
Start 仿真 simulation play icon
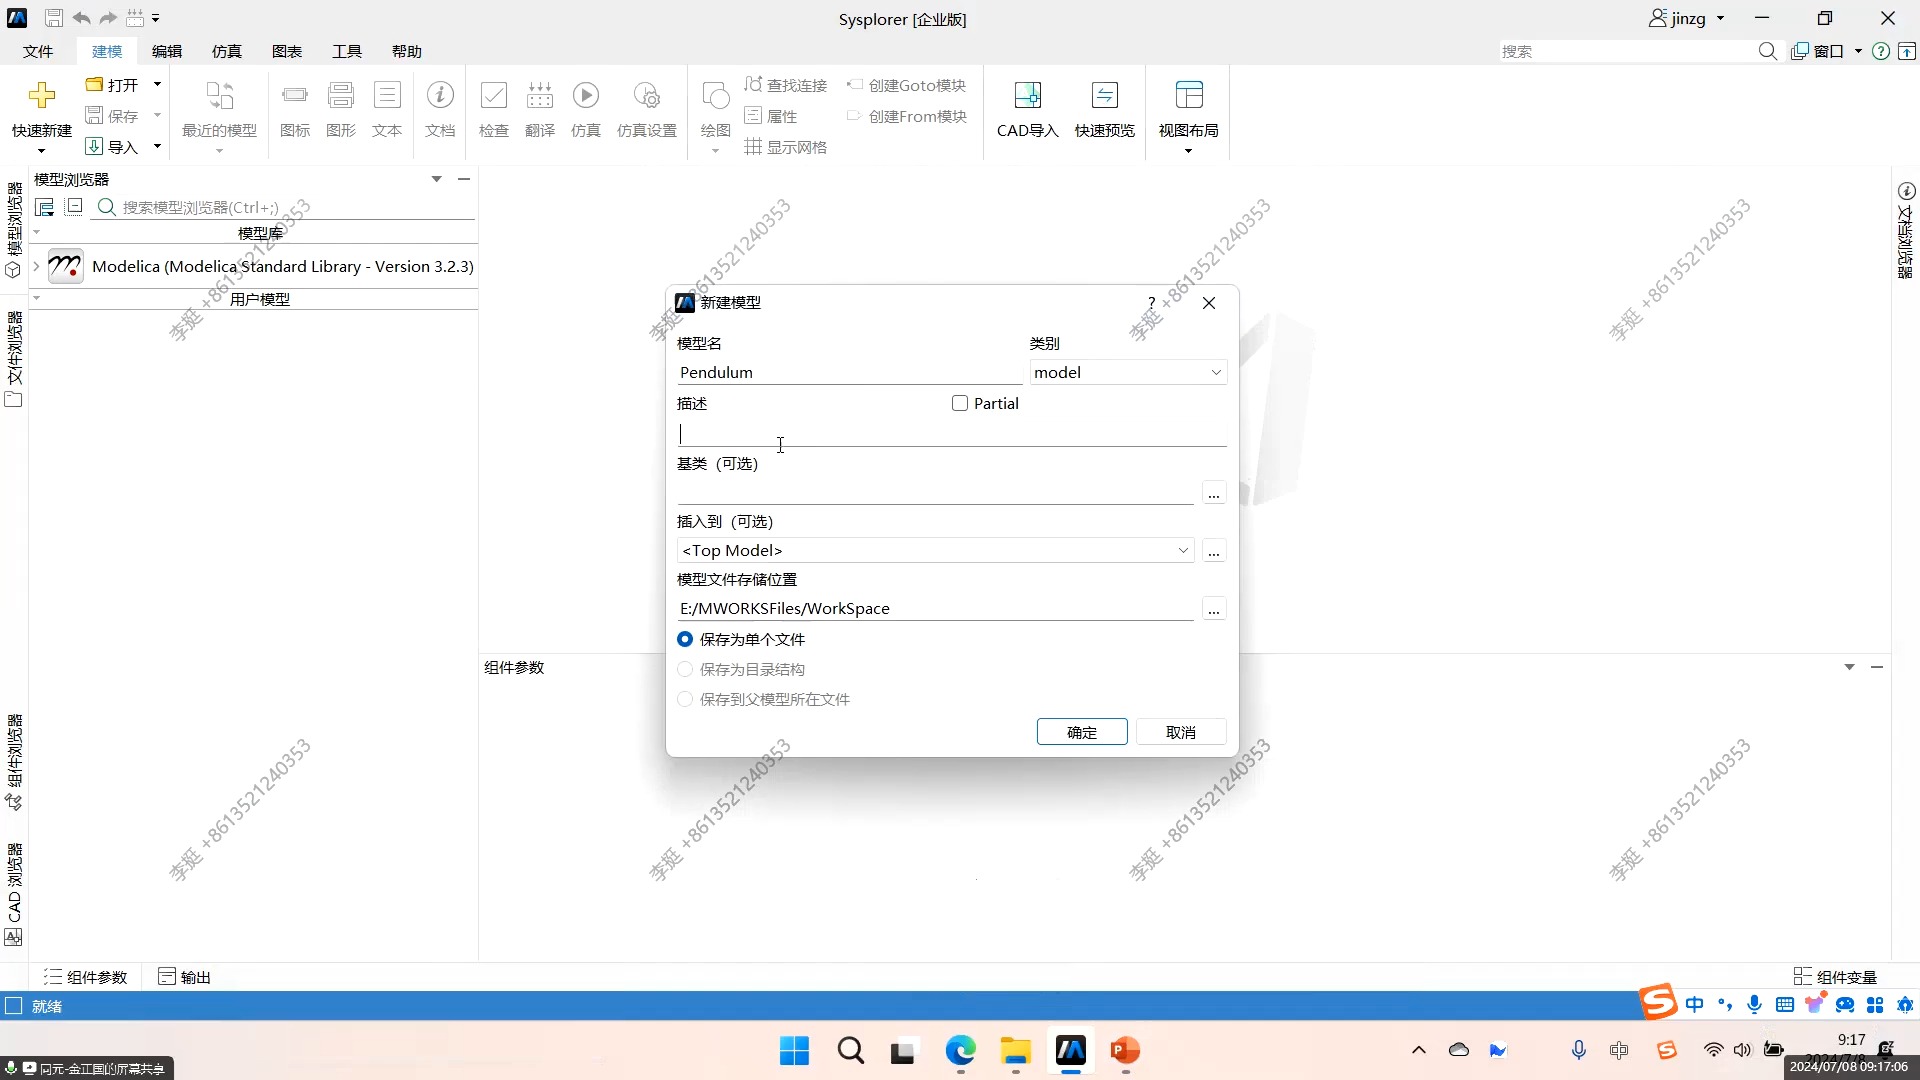pos(586,96)
